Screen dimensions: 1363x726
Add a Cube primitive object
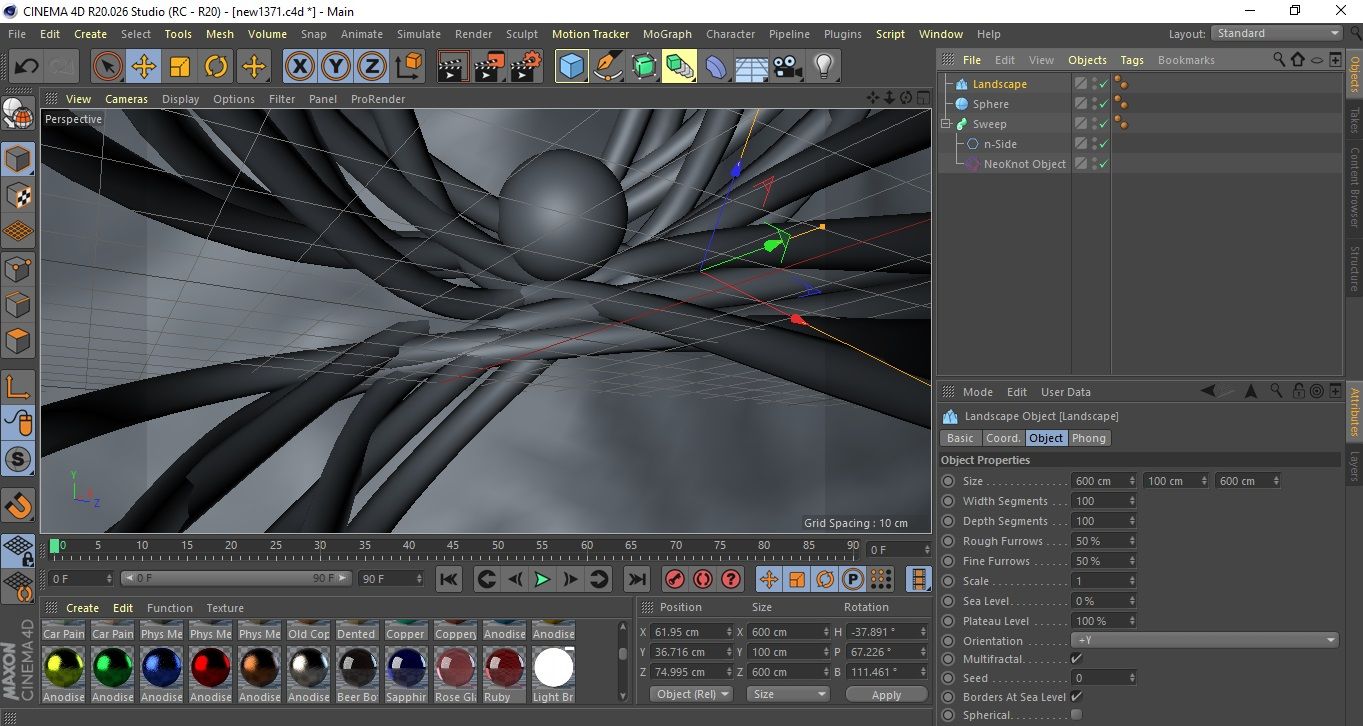coord(572,67)
